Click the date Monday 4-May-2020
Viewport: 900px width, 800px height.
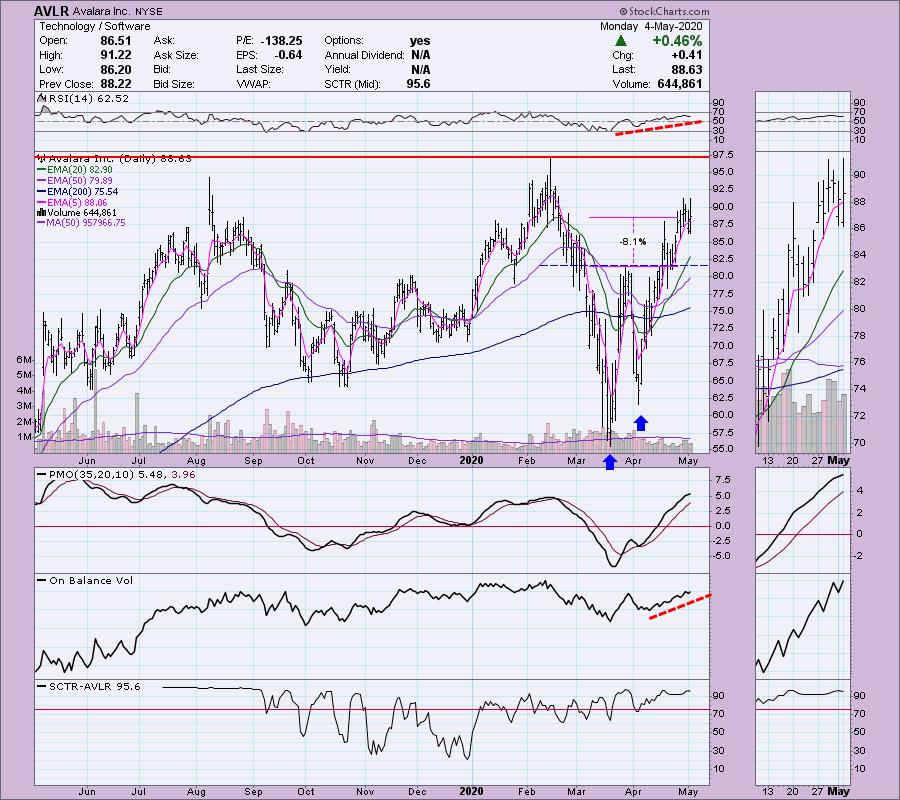pos(651,26)
